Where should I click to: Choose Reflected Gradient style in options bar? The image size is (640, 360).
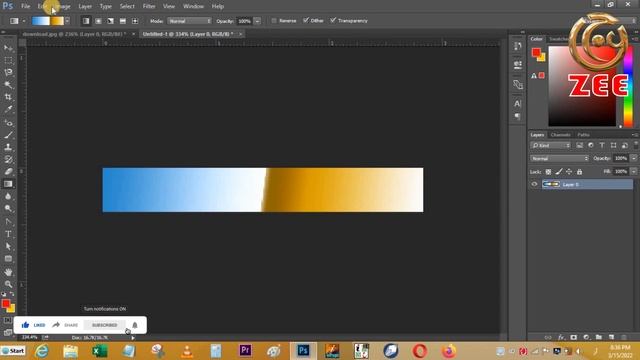point(123,21)
